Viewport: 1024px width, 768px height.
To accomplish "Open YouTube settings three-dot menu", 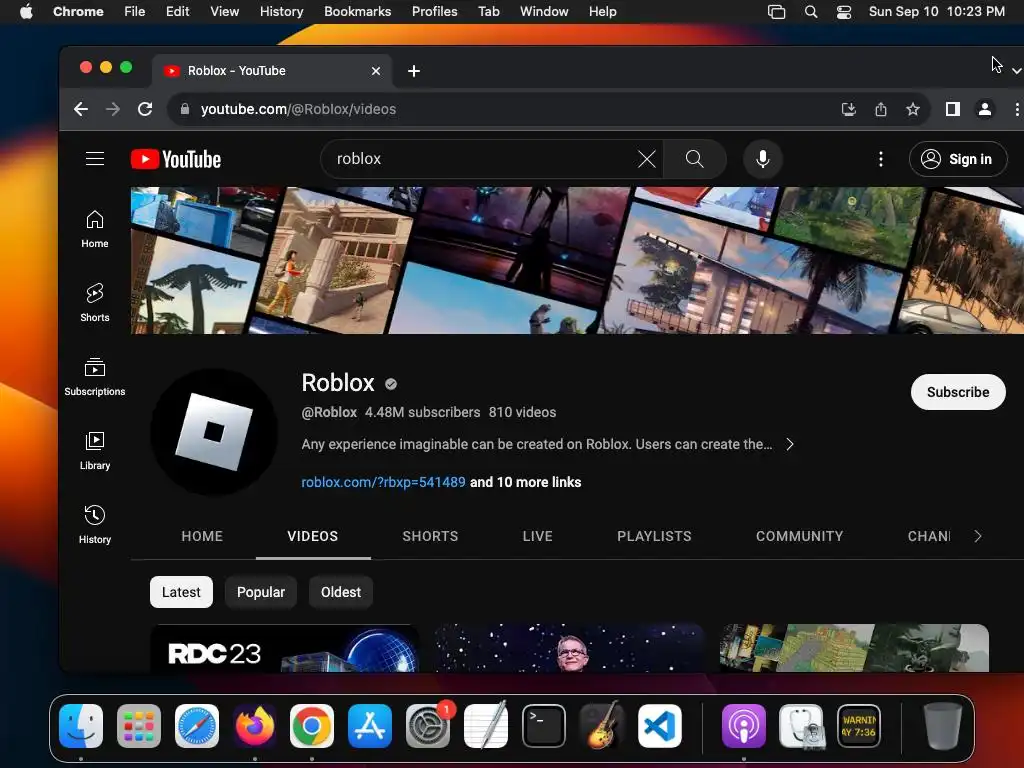I will tap(880, 159).
